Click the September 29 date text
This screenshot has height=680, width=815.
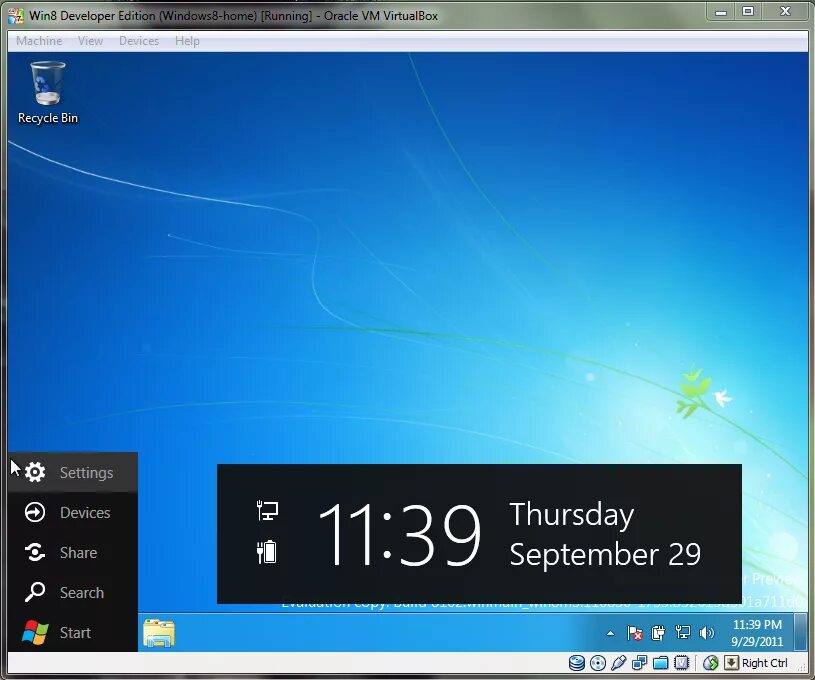click(606, 554)
